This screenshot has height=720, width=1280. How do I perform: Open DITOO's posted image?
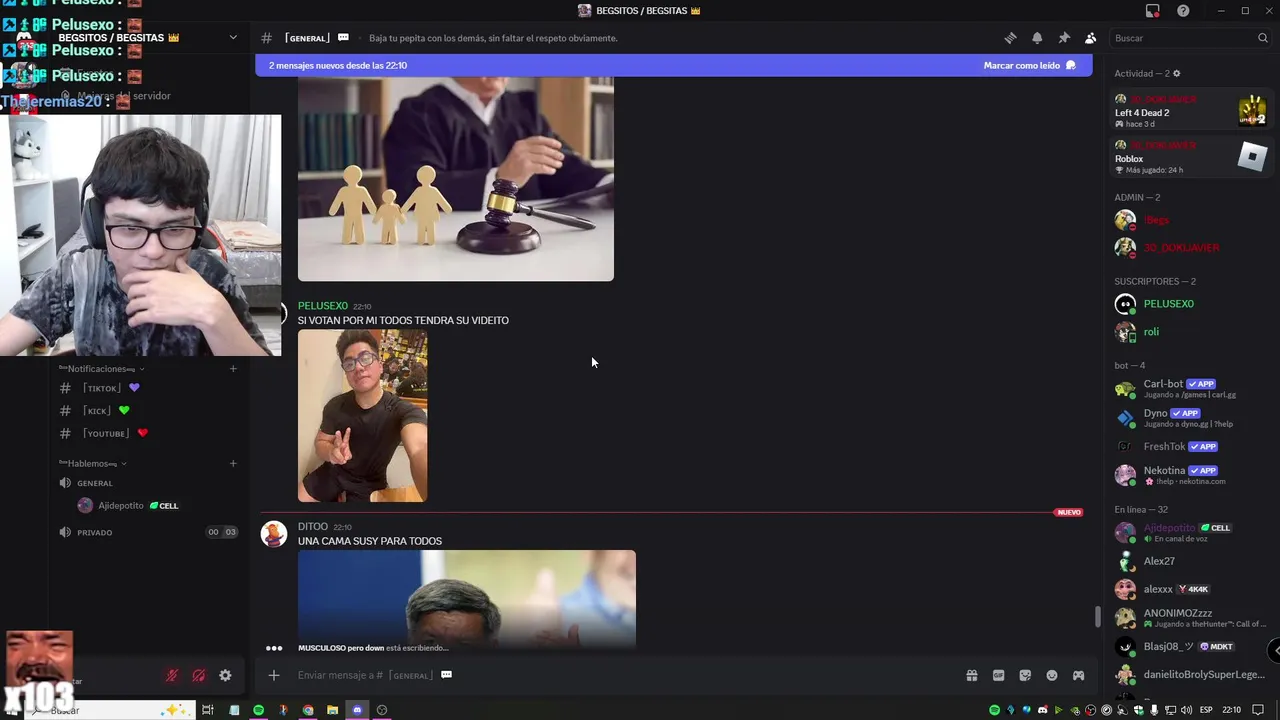tap(466, 598)
